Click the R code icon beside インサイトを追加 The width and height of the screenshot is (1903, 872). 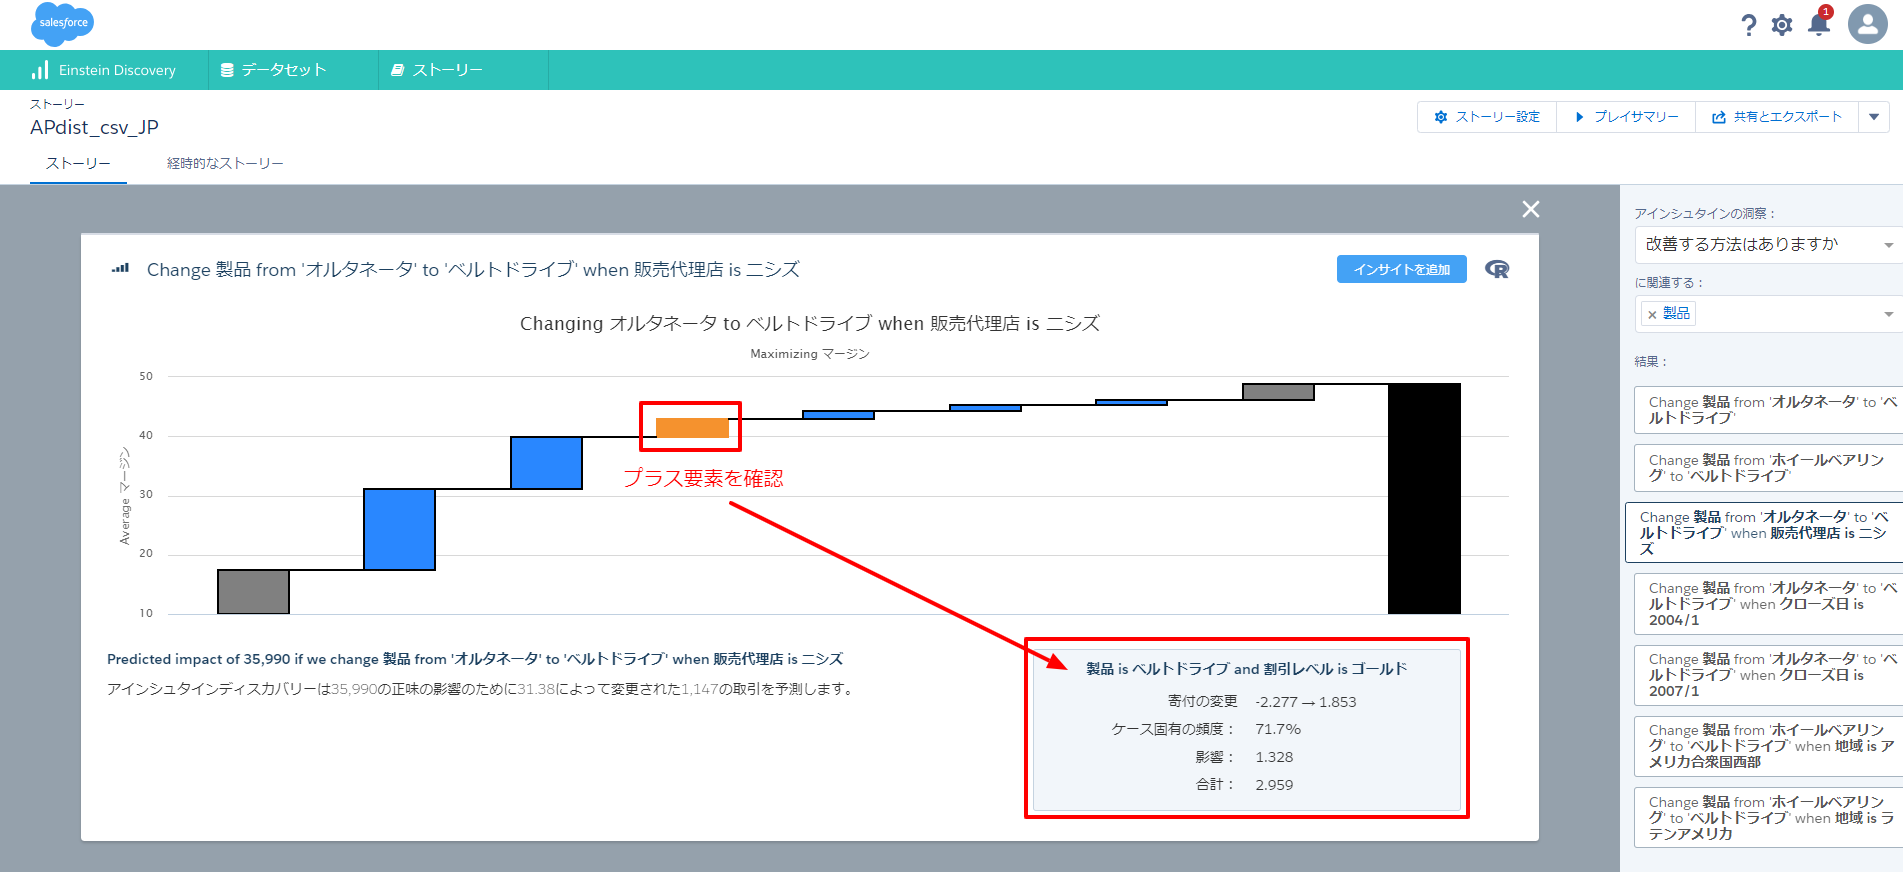coord(1497,269)
